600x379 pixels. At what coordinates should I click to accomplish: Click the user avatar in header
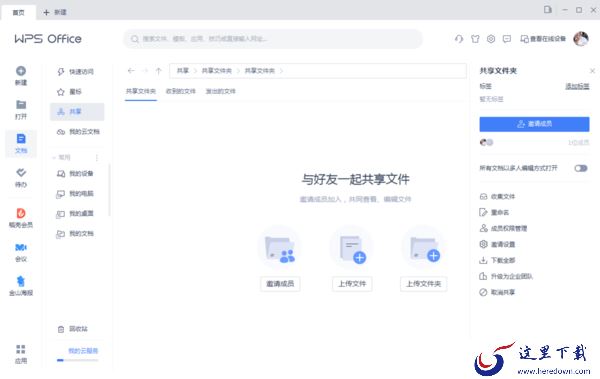[x=580, y=39]
